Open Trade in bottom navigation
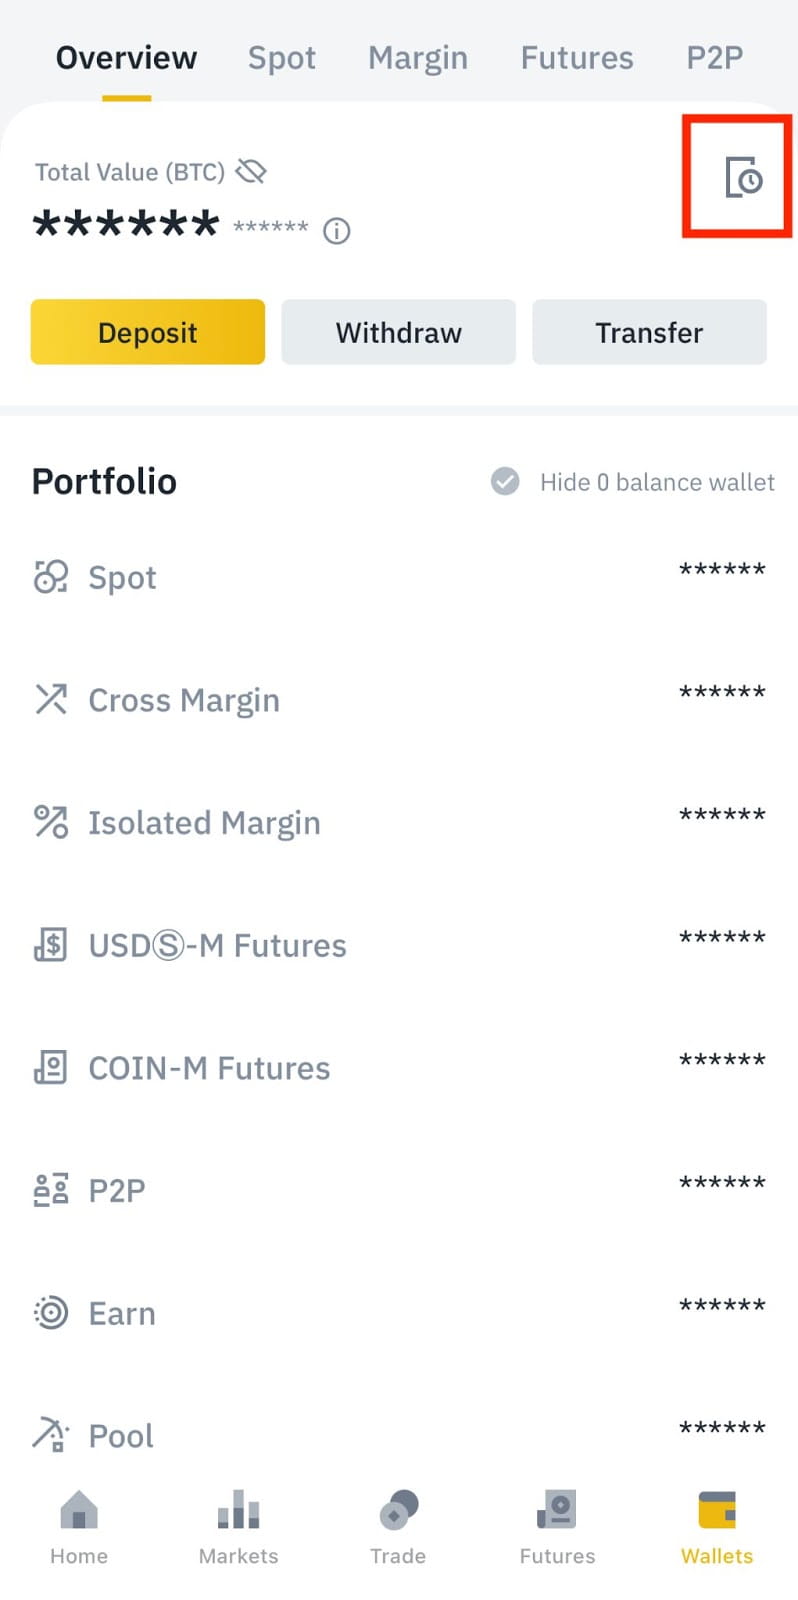Image resolution: width=798 pixels, height=1600 pixels. (398, 1525)
